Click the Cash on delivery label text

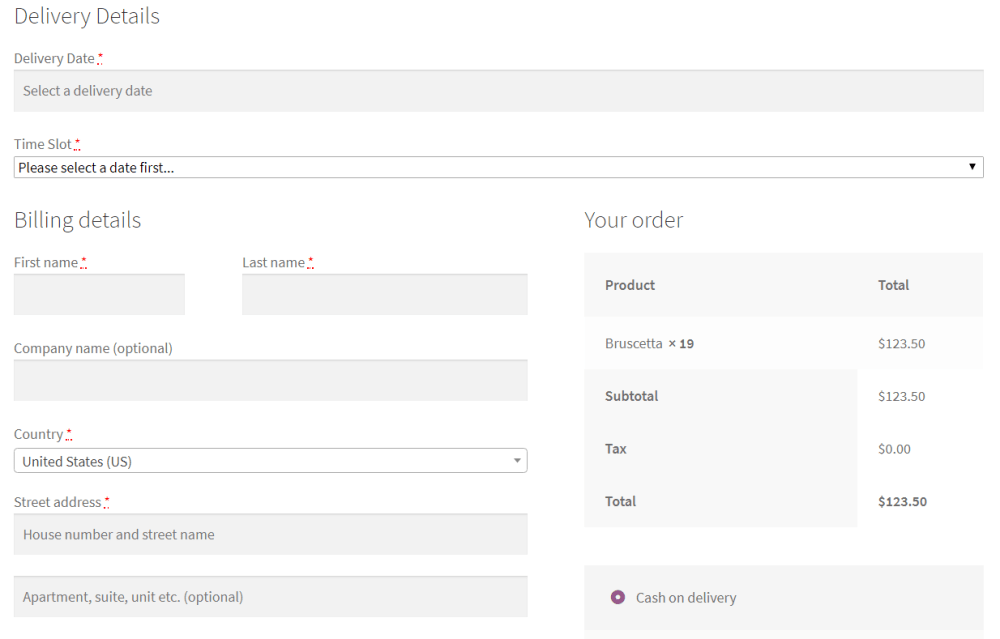686,598
